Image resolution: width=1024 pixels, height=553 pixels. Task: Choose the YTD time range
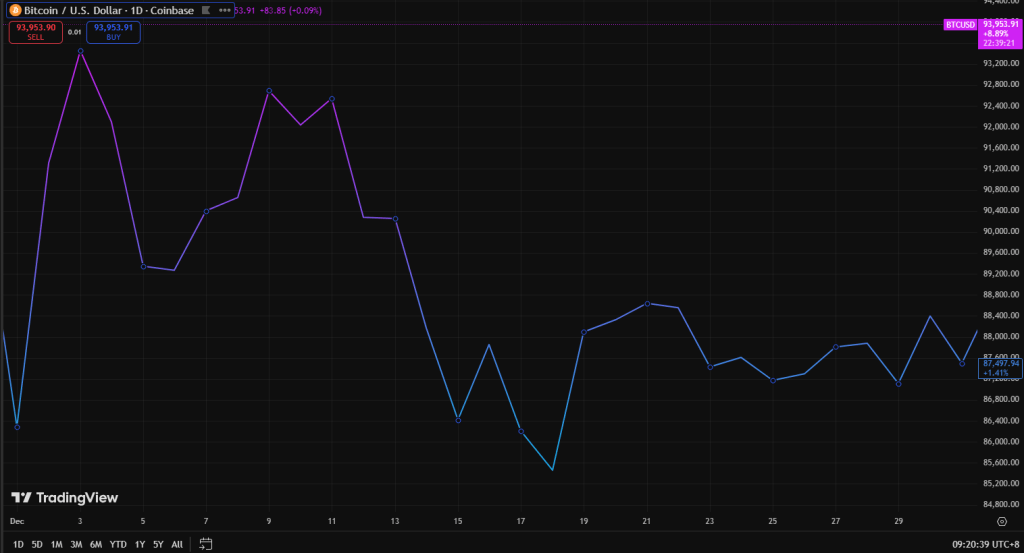[118, 544]
